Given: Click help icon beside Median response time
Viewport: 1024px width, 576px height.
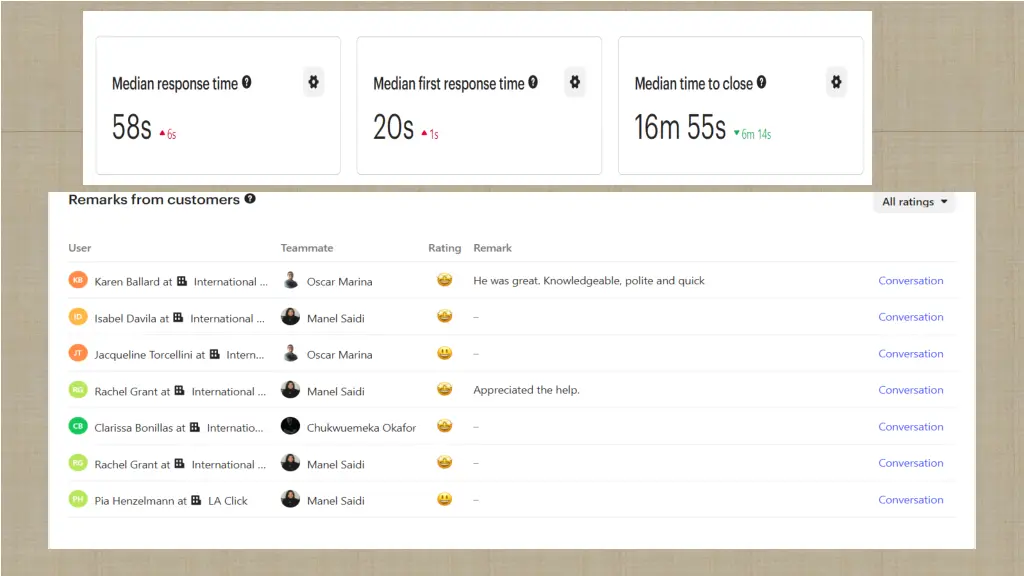Looking at the screenshot, I should (x=247, y=83).
